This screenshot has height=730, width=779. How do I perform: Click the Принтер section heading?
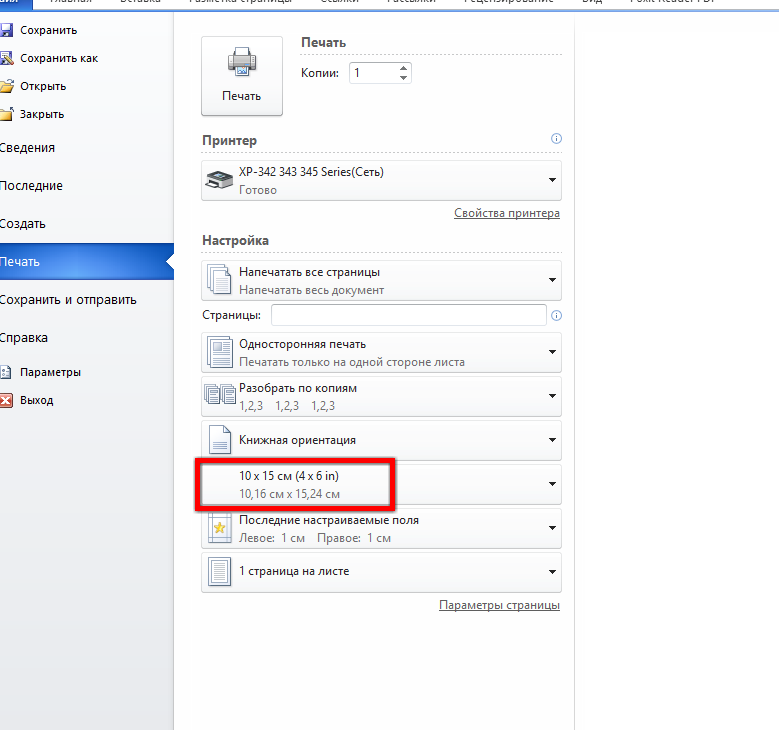point(230,141)
